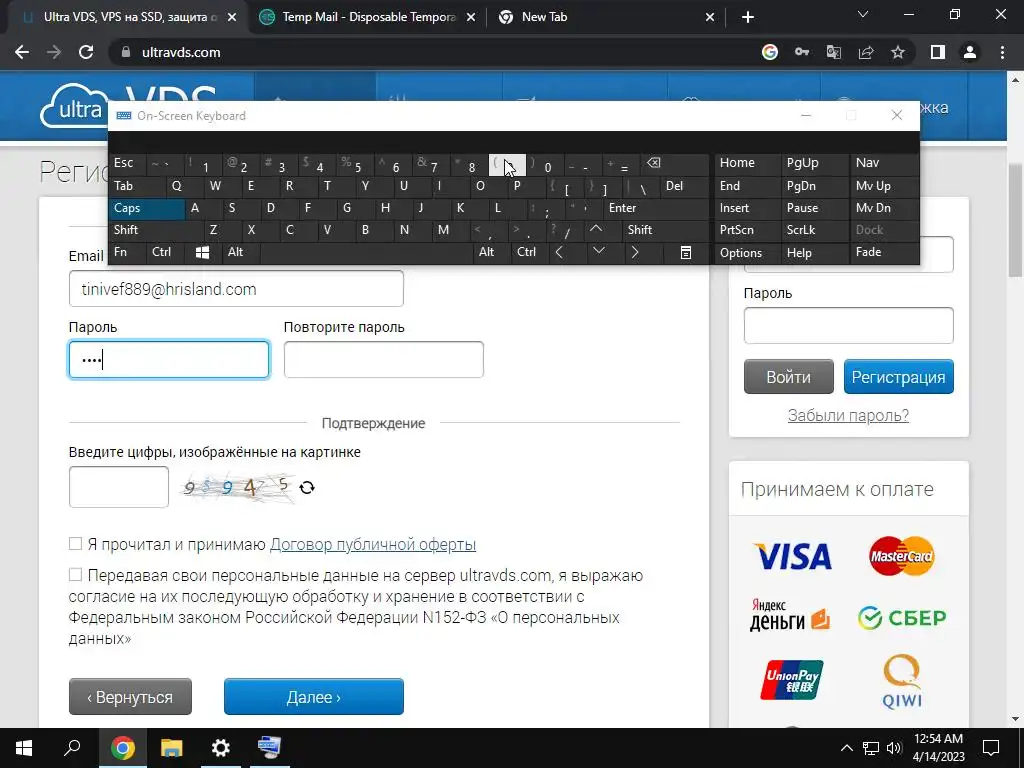
Task: Click the ultravds.com address bar
Action: pos(431,52)
